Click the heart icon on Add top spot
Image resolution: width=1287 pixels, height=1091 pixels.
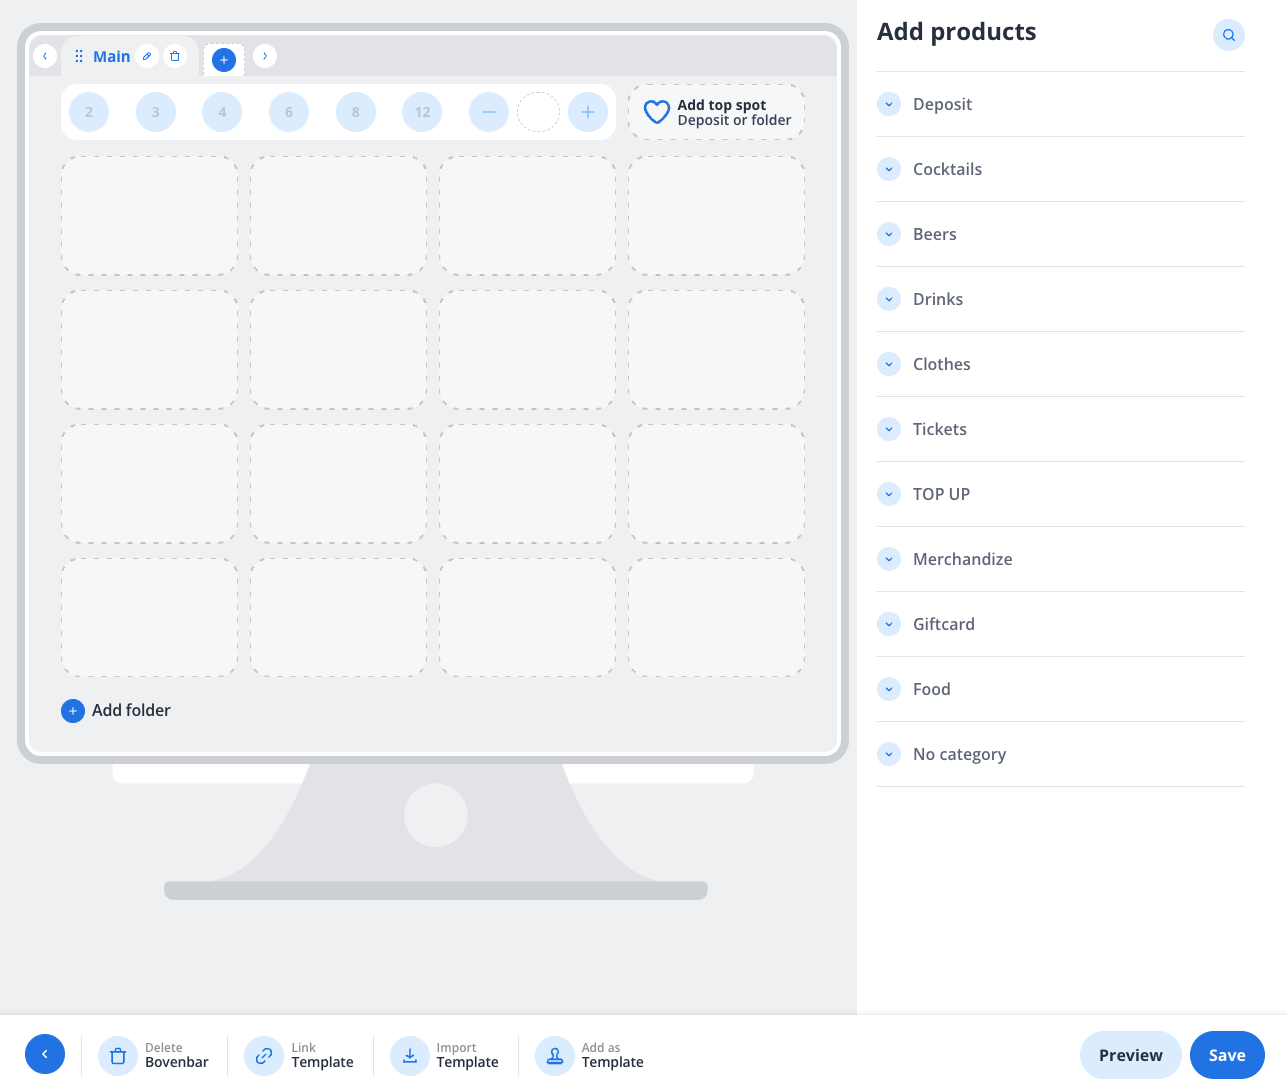coord(657,111)
